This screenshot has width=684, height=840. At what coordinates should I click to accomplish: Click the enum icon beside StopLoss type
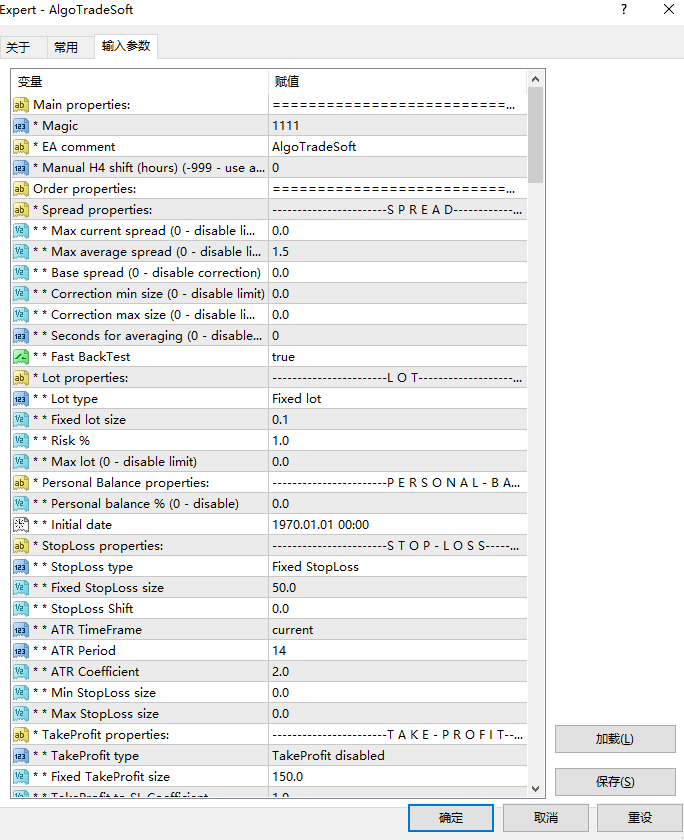pos(20,567)
